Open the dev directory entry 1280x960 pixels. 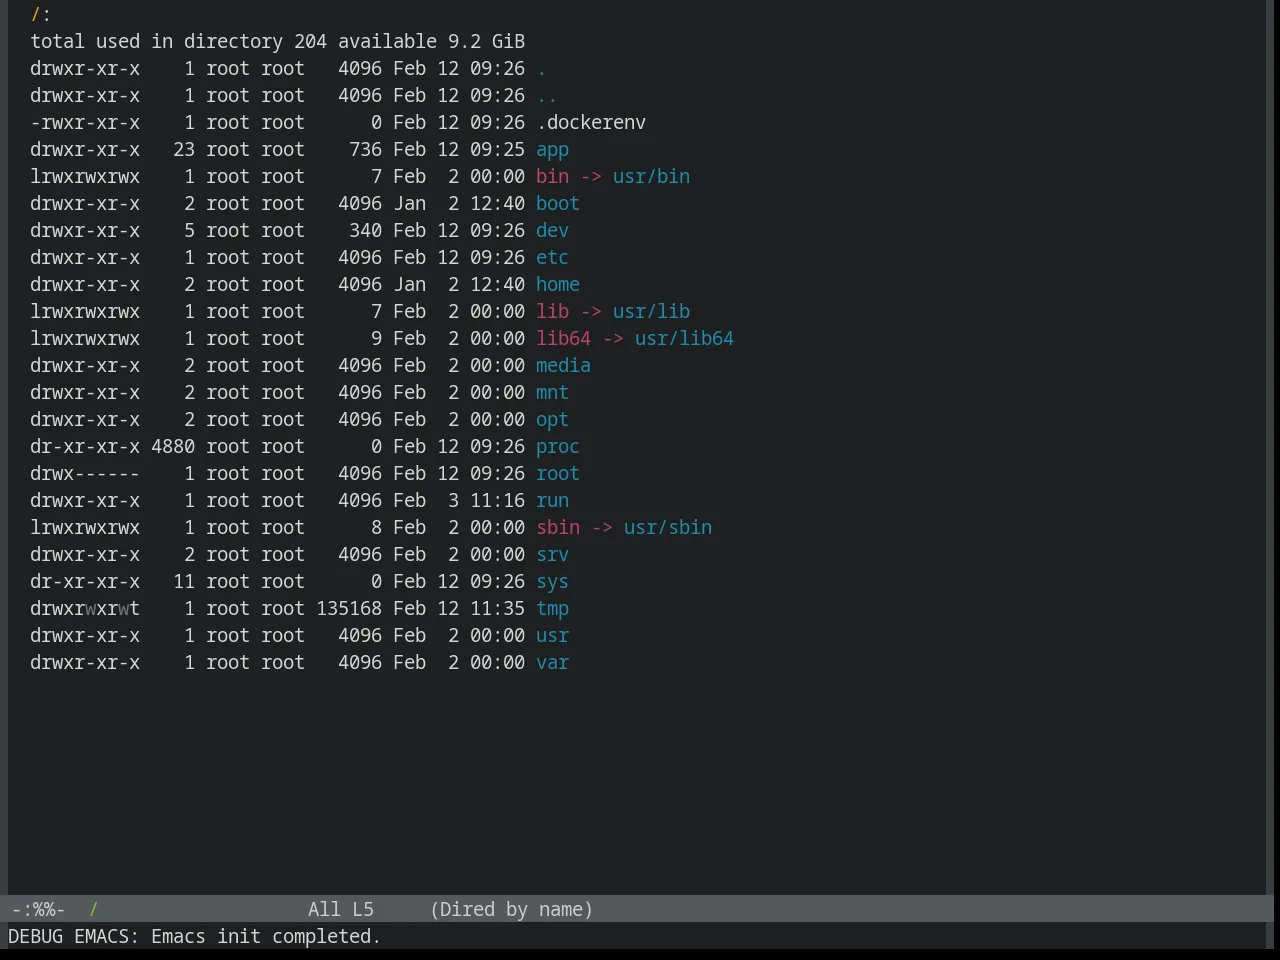552,231
